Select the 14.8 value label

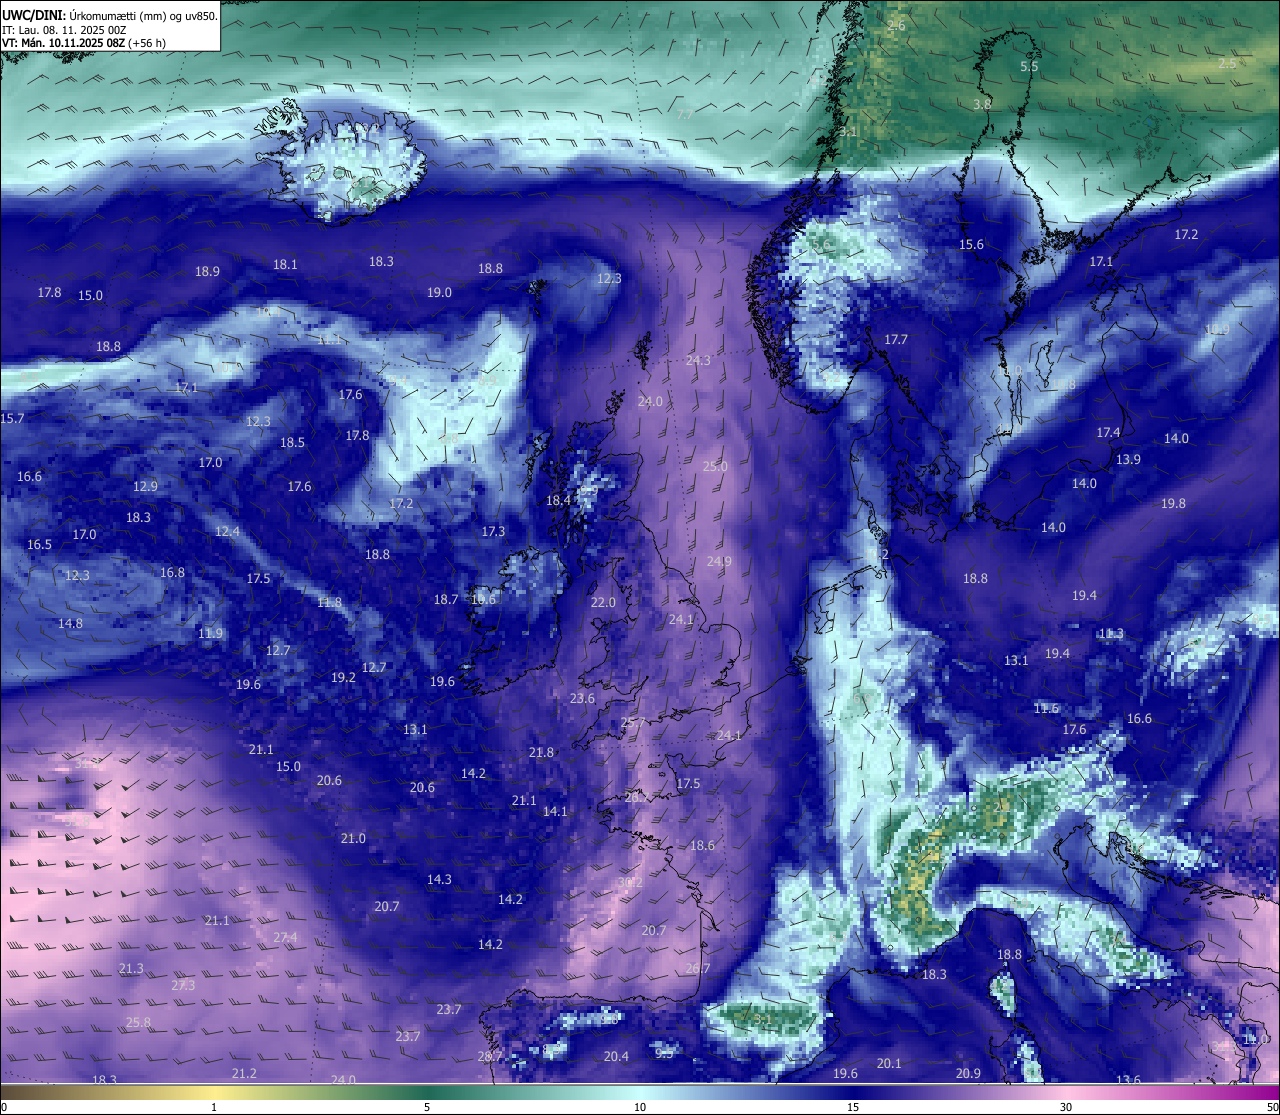click(70, 623)
